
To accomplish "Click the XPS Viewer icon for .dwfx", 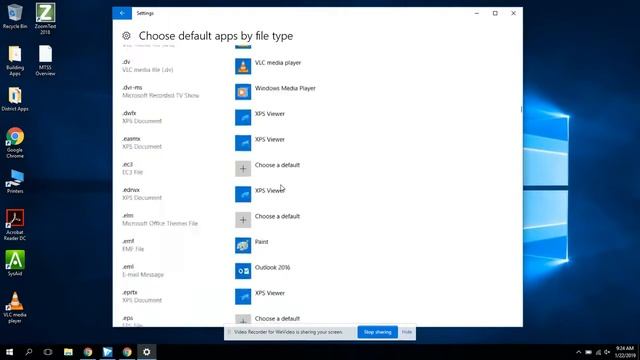I will pos(243,118).
